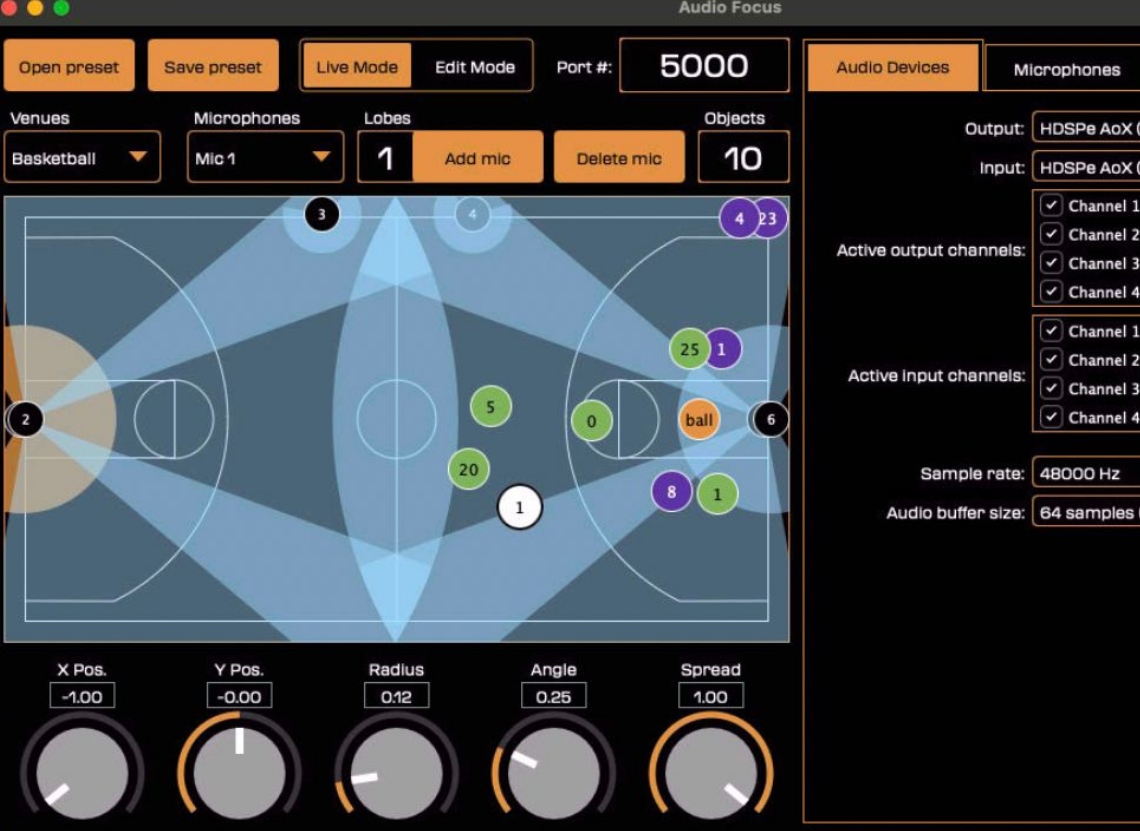
Task: Select black microphone marker 2 on left edge
Action: tap(26, 420)
